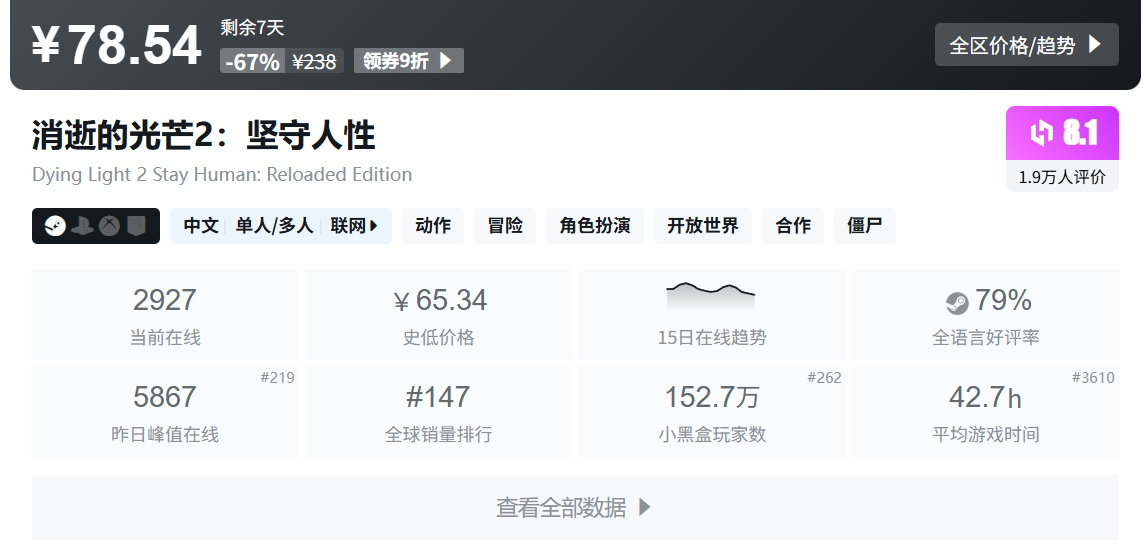Select the Xbox platform icon
The image size is (1143, 549).
tap(109, 226)
